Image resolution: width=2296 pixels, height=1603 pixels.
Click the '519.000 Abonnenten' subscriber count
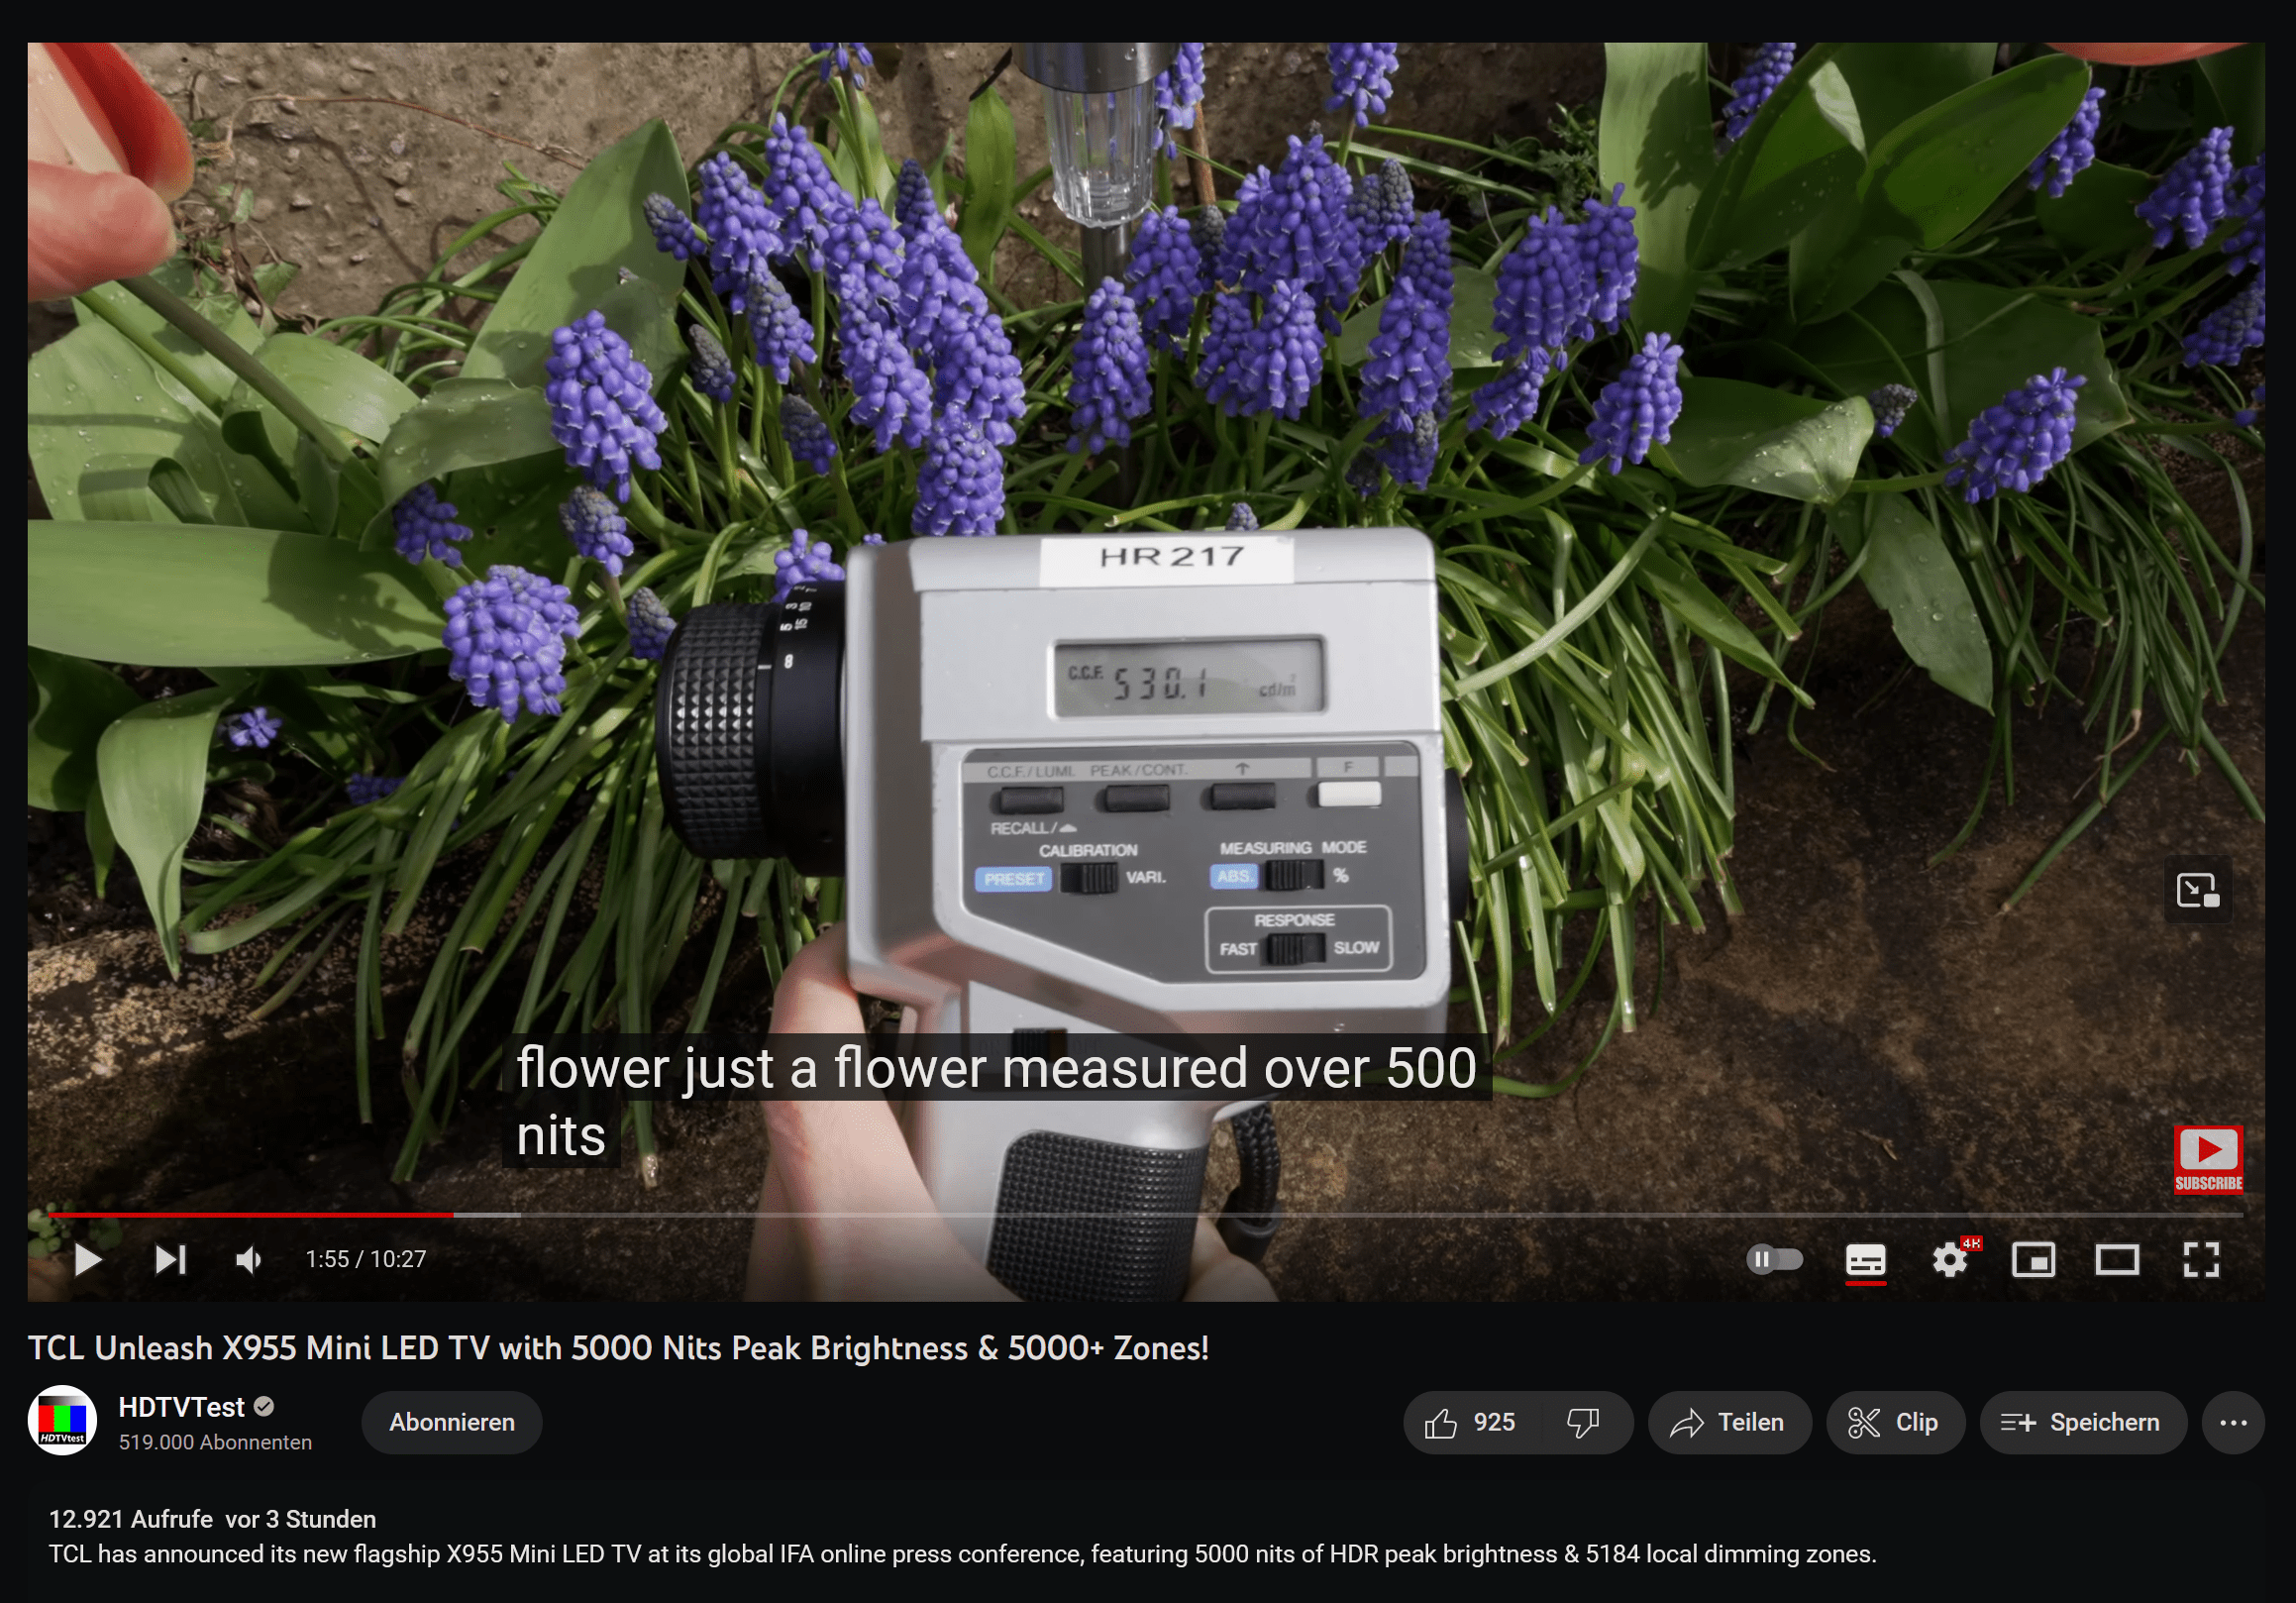tap(215, 1442)
